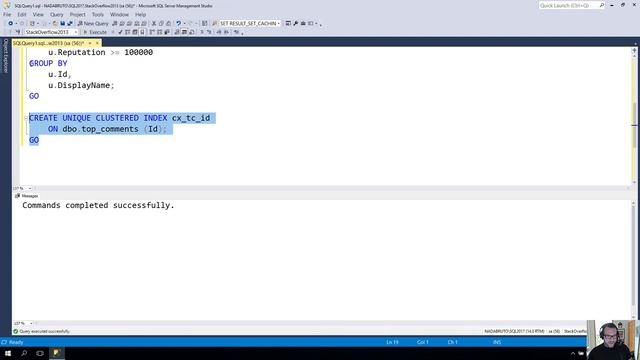Click the Windows Start button
The height and width of the screenshot is (360, 640).
pos(8,353)
